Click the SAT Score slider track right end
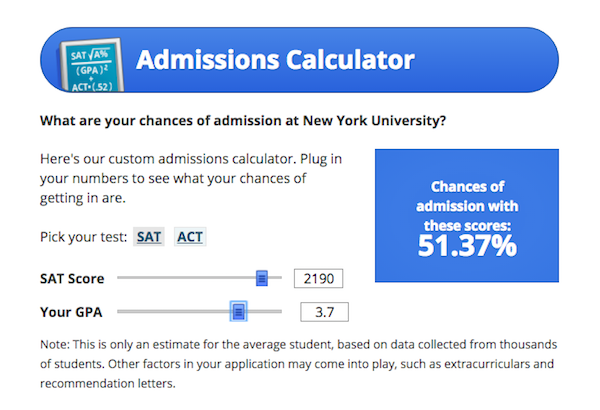Viewport: 600px width, 410px height. point(279,278)
